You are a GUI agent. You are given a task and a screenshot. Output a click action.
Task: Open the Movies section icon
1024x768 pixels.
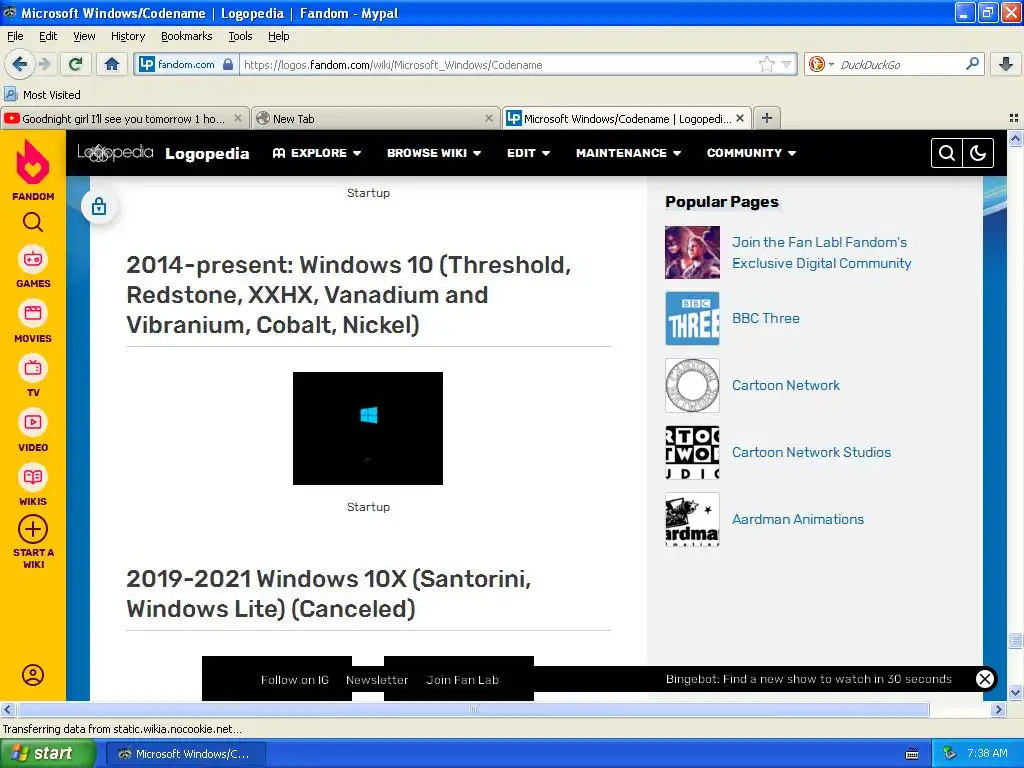(x=33, y=314)
